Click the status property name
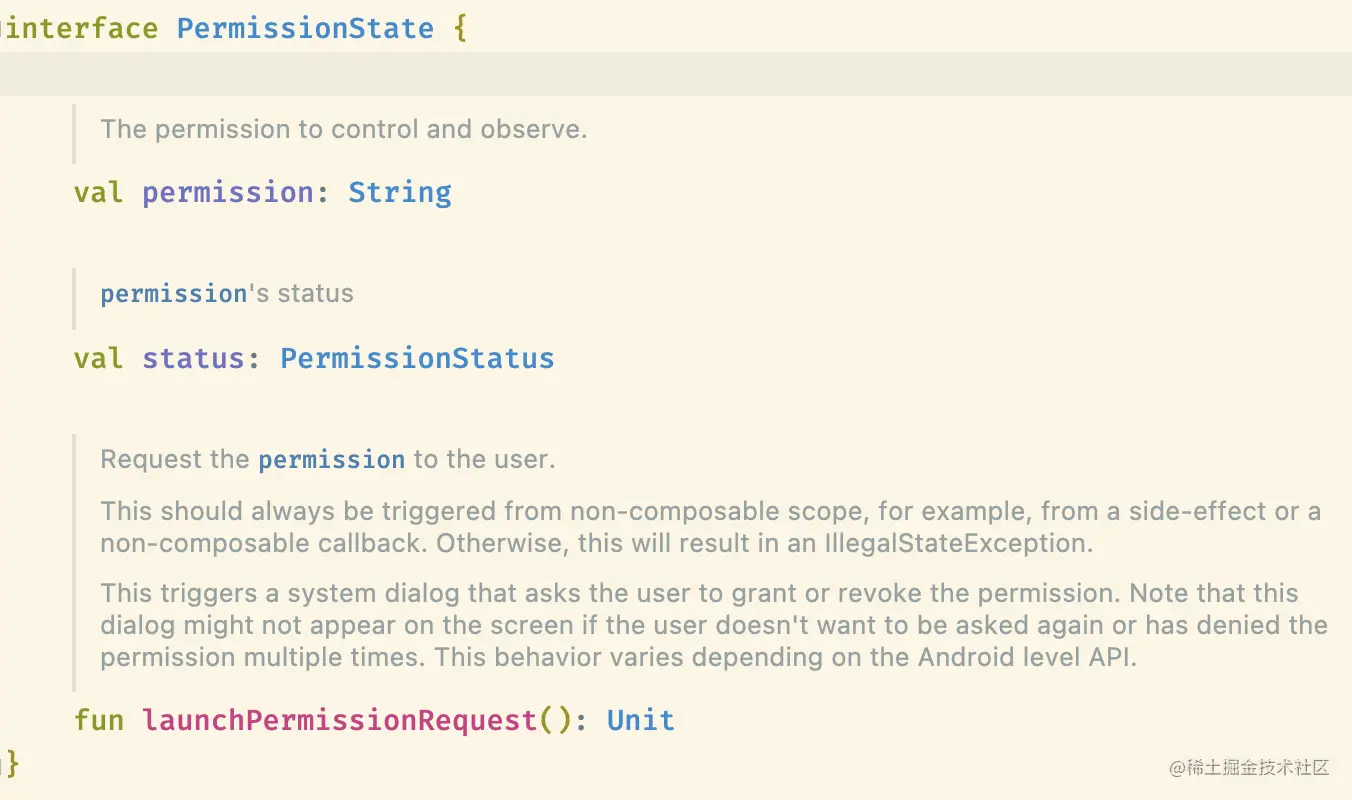 point(193,358)
